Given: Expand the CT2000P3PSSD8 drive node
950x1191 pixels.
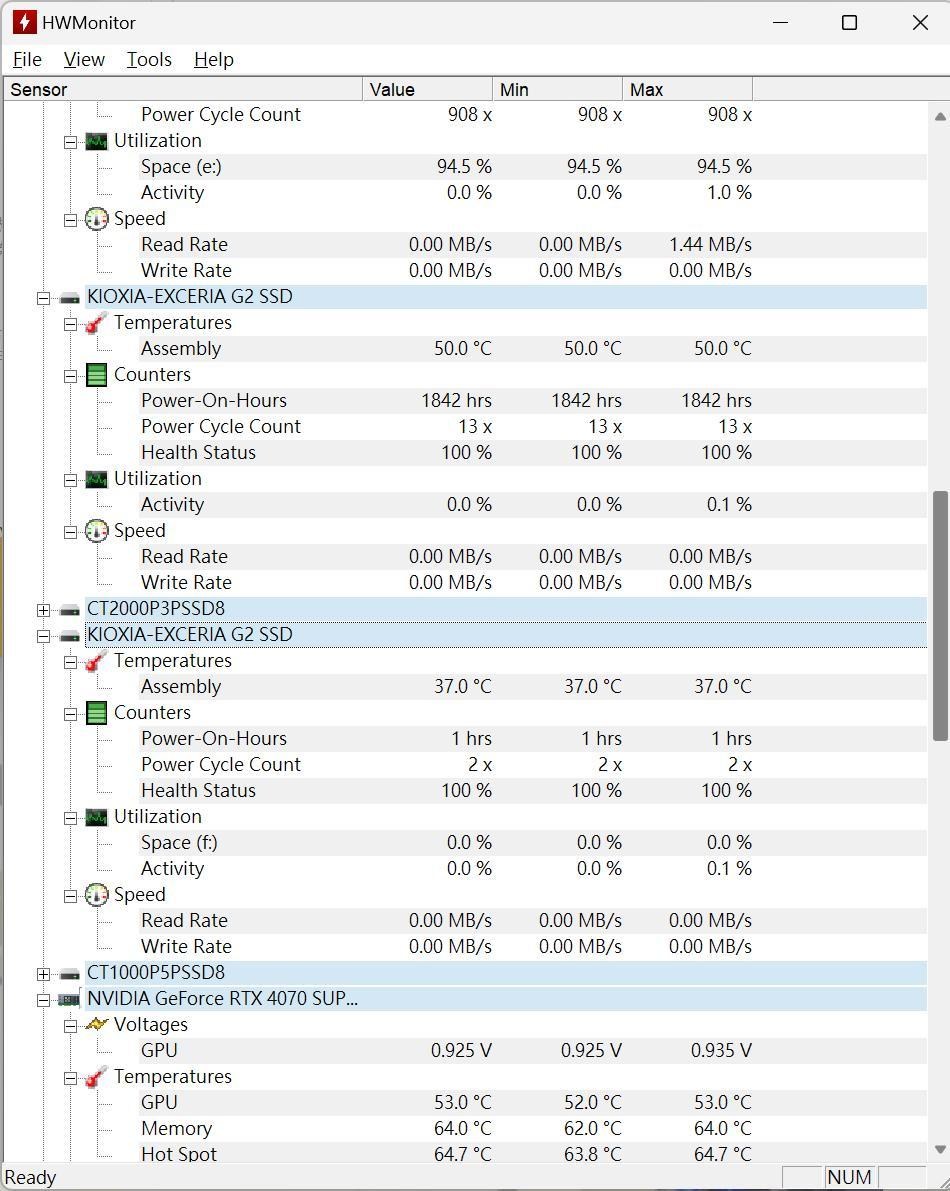Looking at the screenshot, I should [43, 609].
